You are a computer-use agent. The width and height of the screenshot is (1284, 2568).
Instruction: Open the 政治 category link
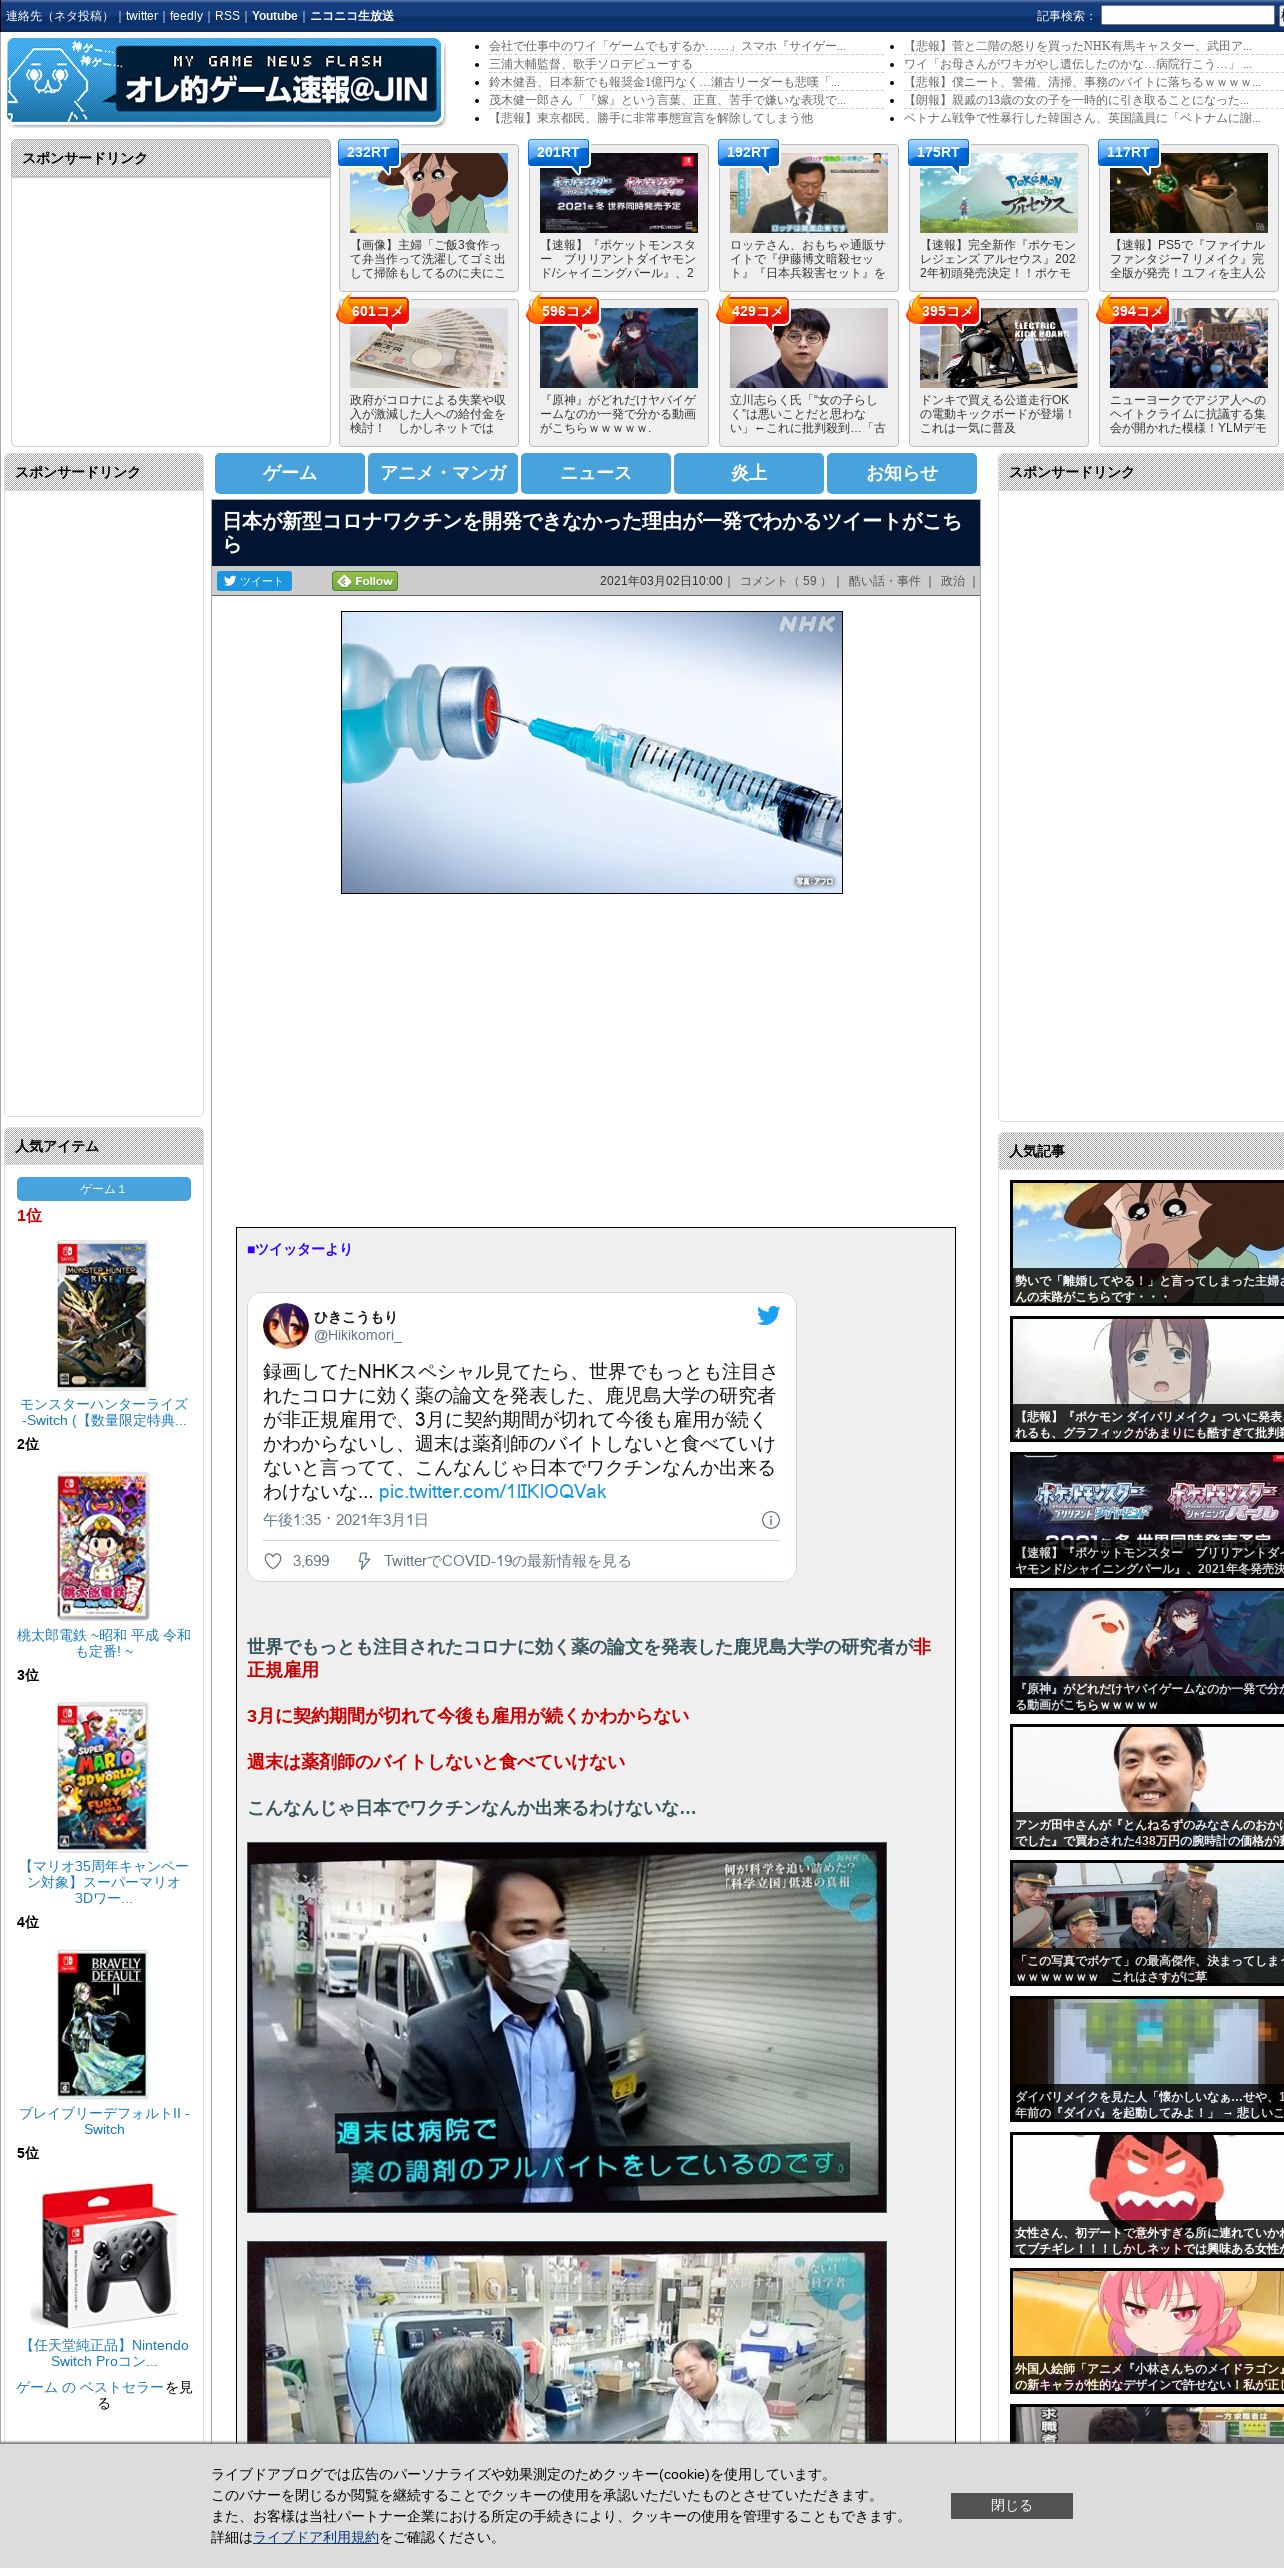[x=953, y=581]
